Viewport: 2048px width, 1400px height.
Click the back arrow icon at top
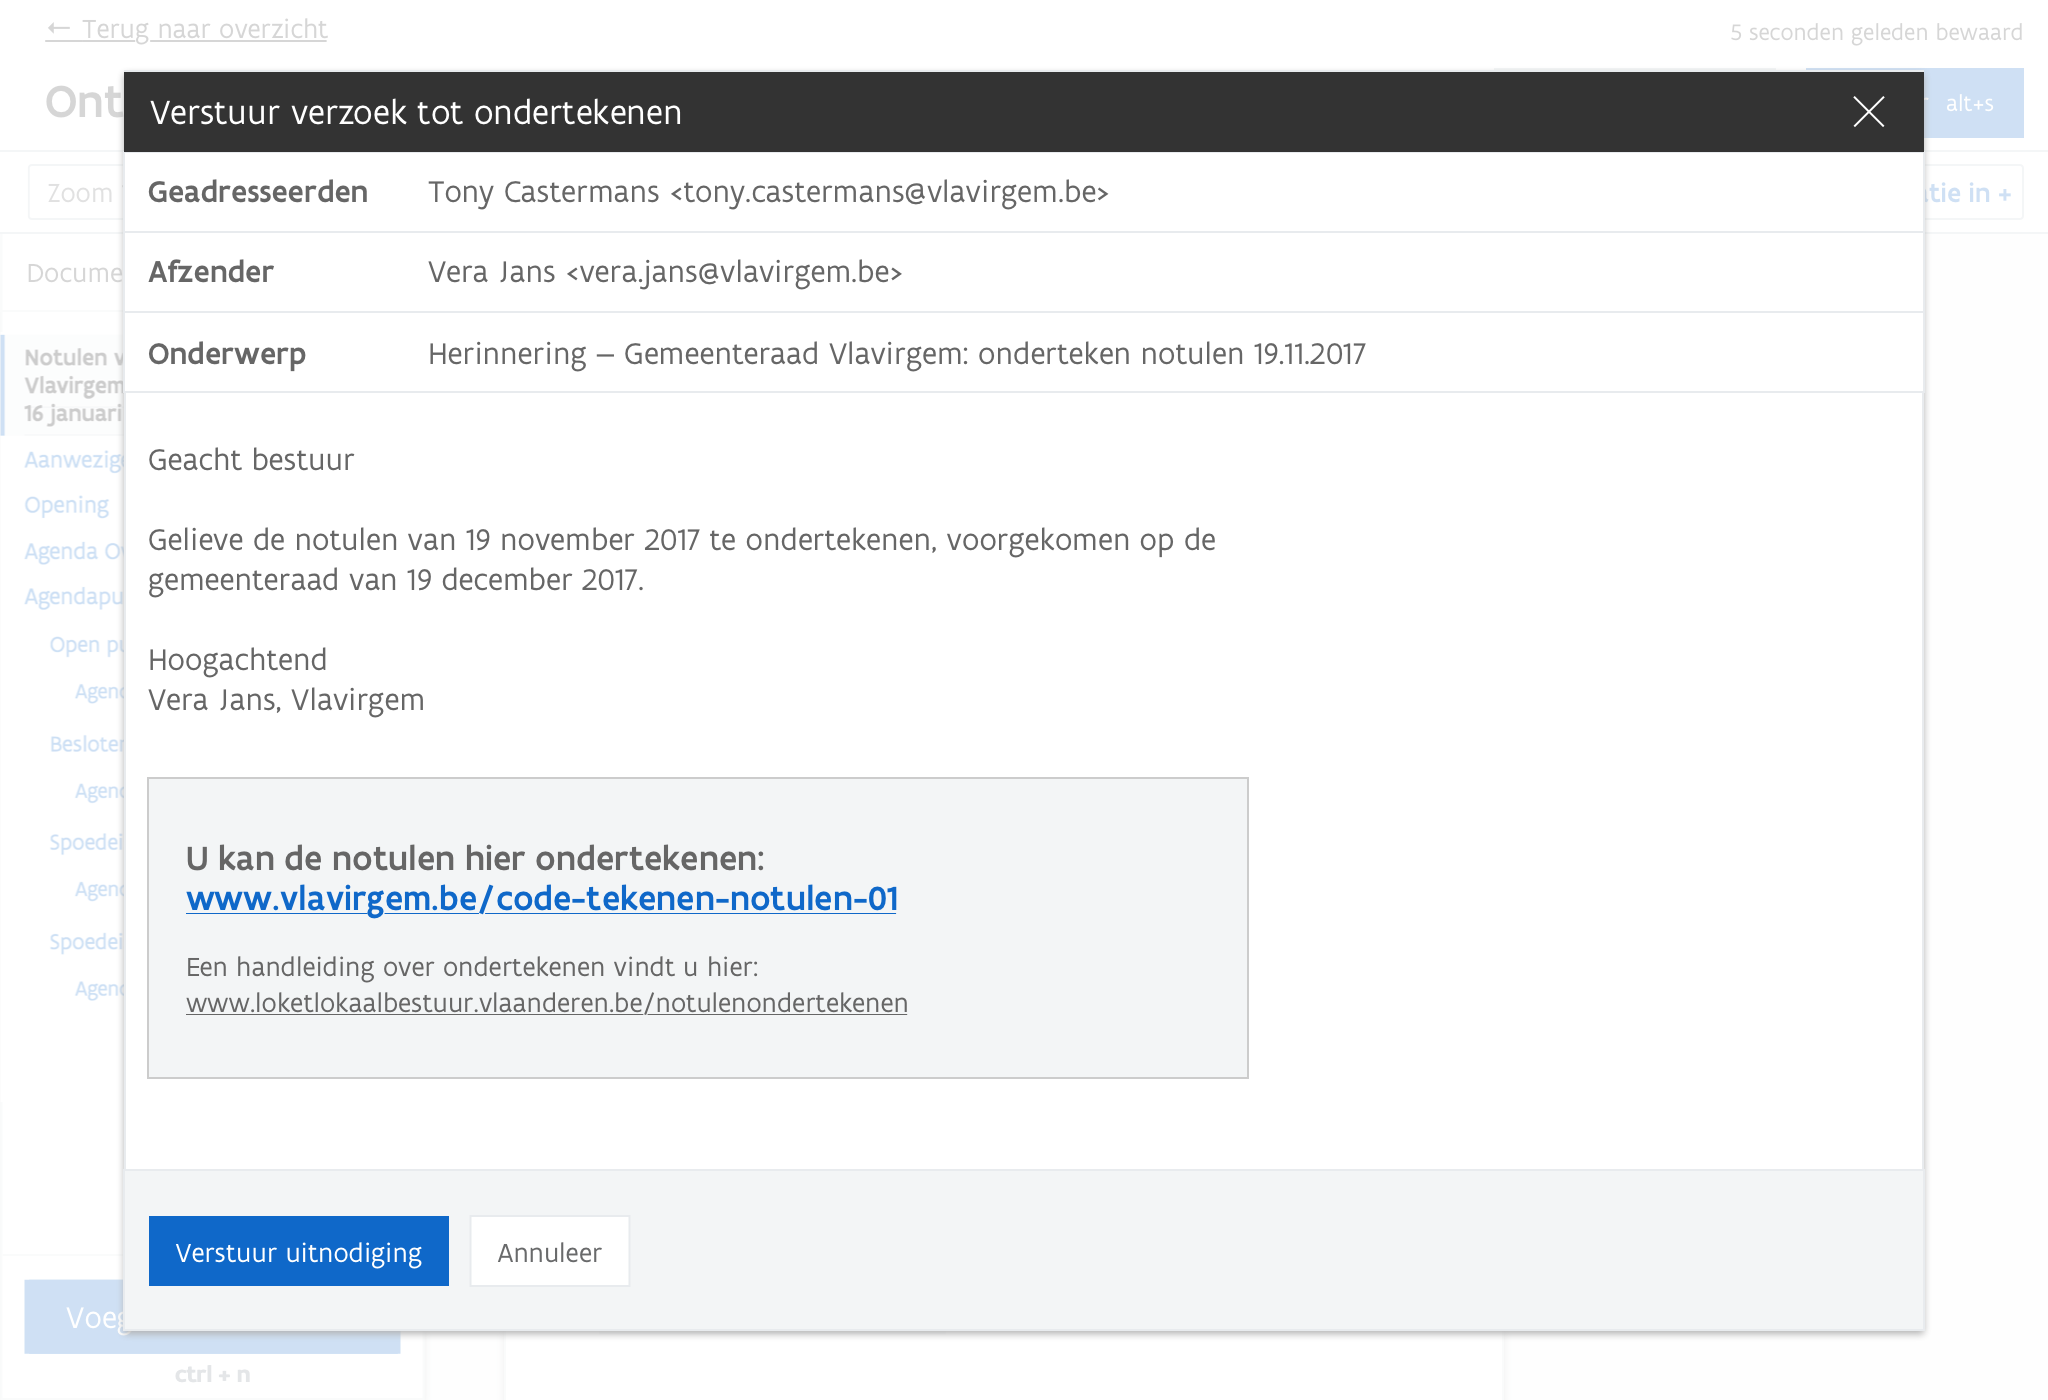[x=59, y=29]
